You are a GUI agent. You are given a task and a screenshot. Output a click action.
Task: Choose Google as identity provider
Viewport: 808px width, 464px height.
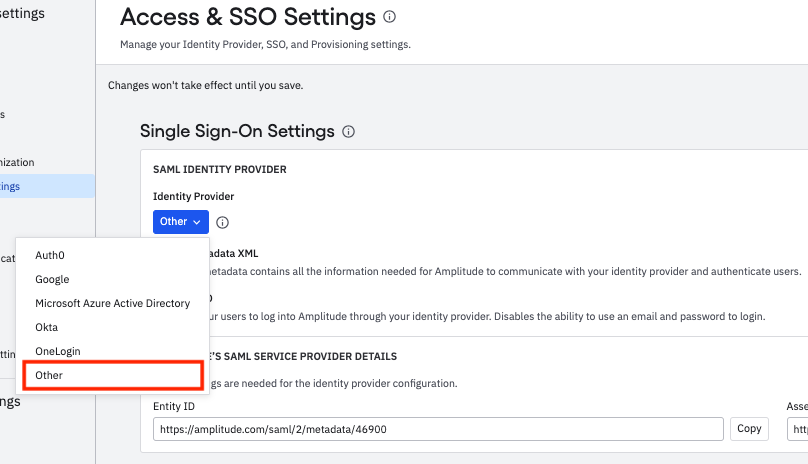pos(52,279)
